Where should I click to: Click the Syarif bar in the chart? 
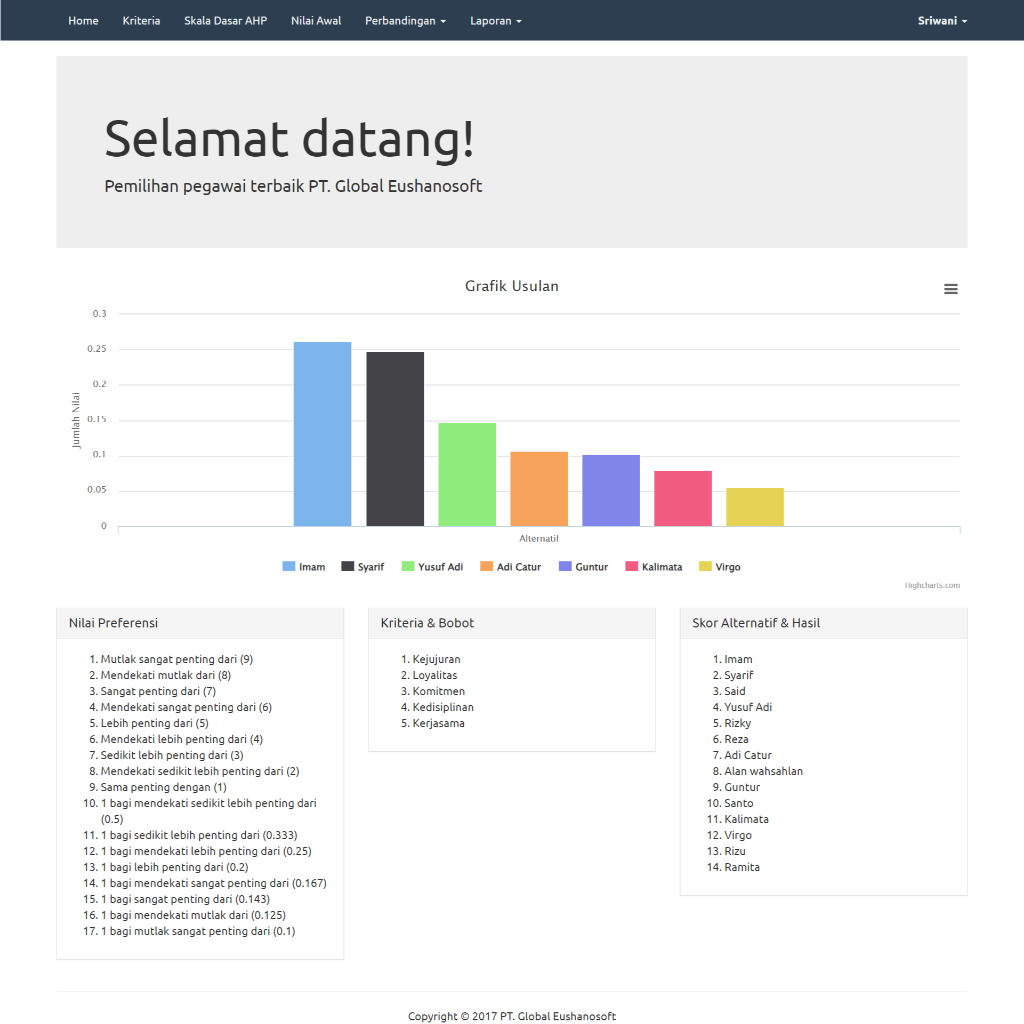pyautogui.click(x=394, y=438)
